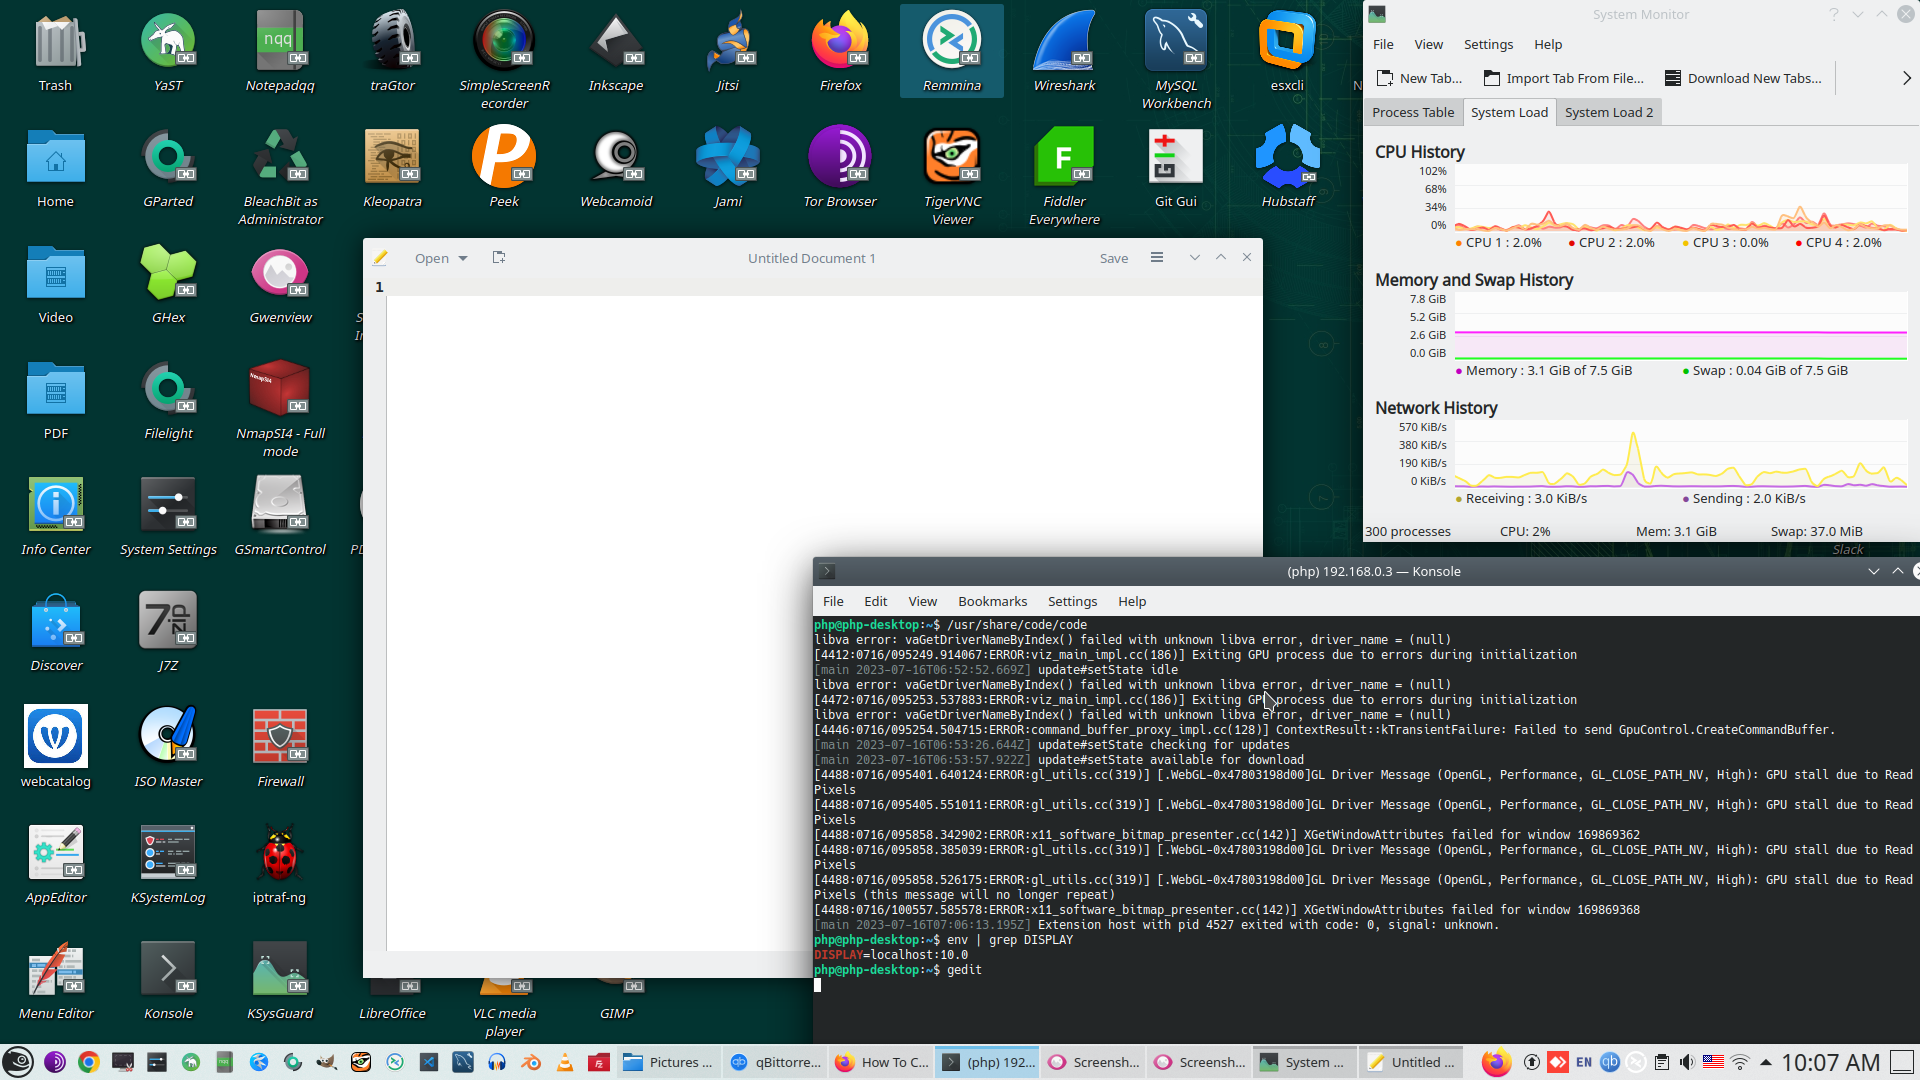Open System Monitor Settings menu
Image resolution: width=1920 pixels, height=1080 pixels.
point(1488,44)
